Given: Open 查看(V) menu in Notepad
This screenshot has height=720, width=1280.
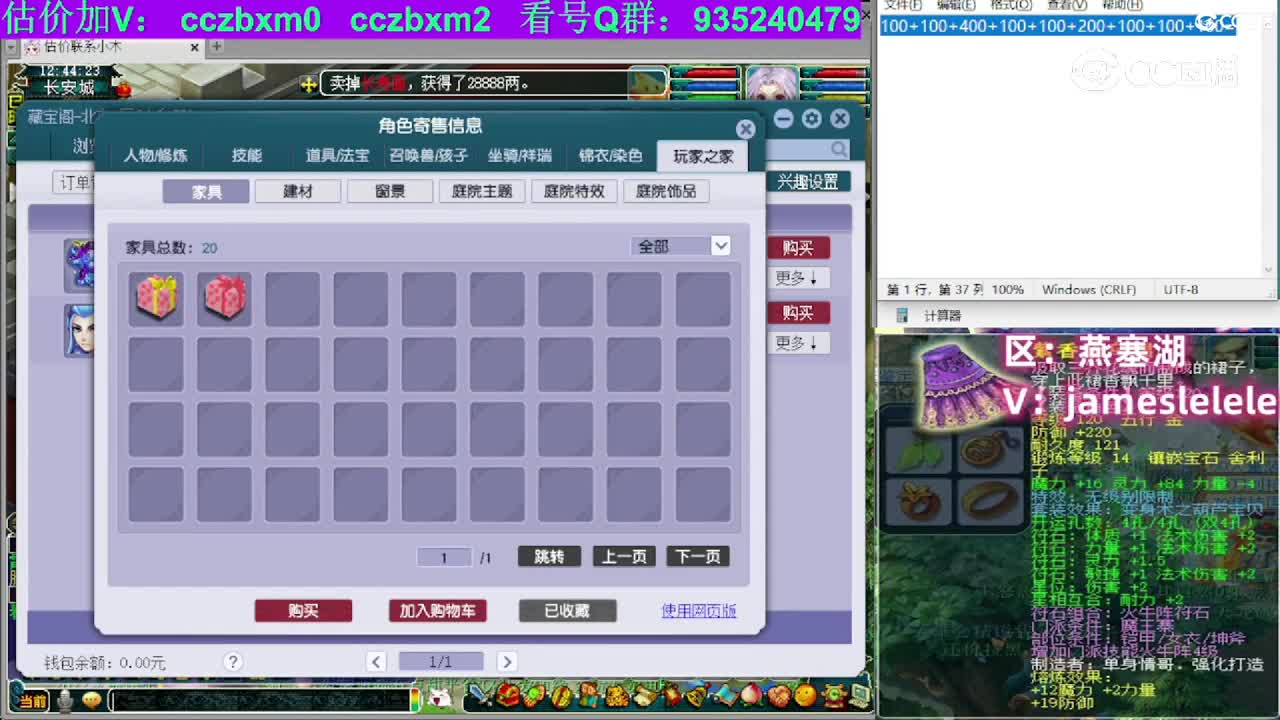Looking at the screenshot, I should click(x=1066, y=5).
